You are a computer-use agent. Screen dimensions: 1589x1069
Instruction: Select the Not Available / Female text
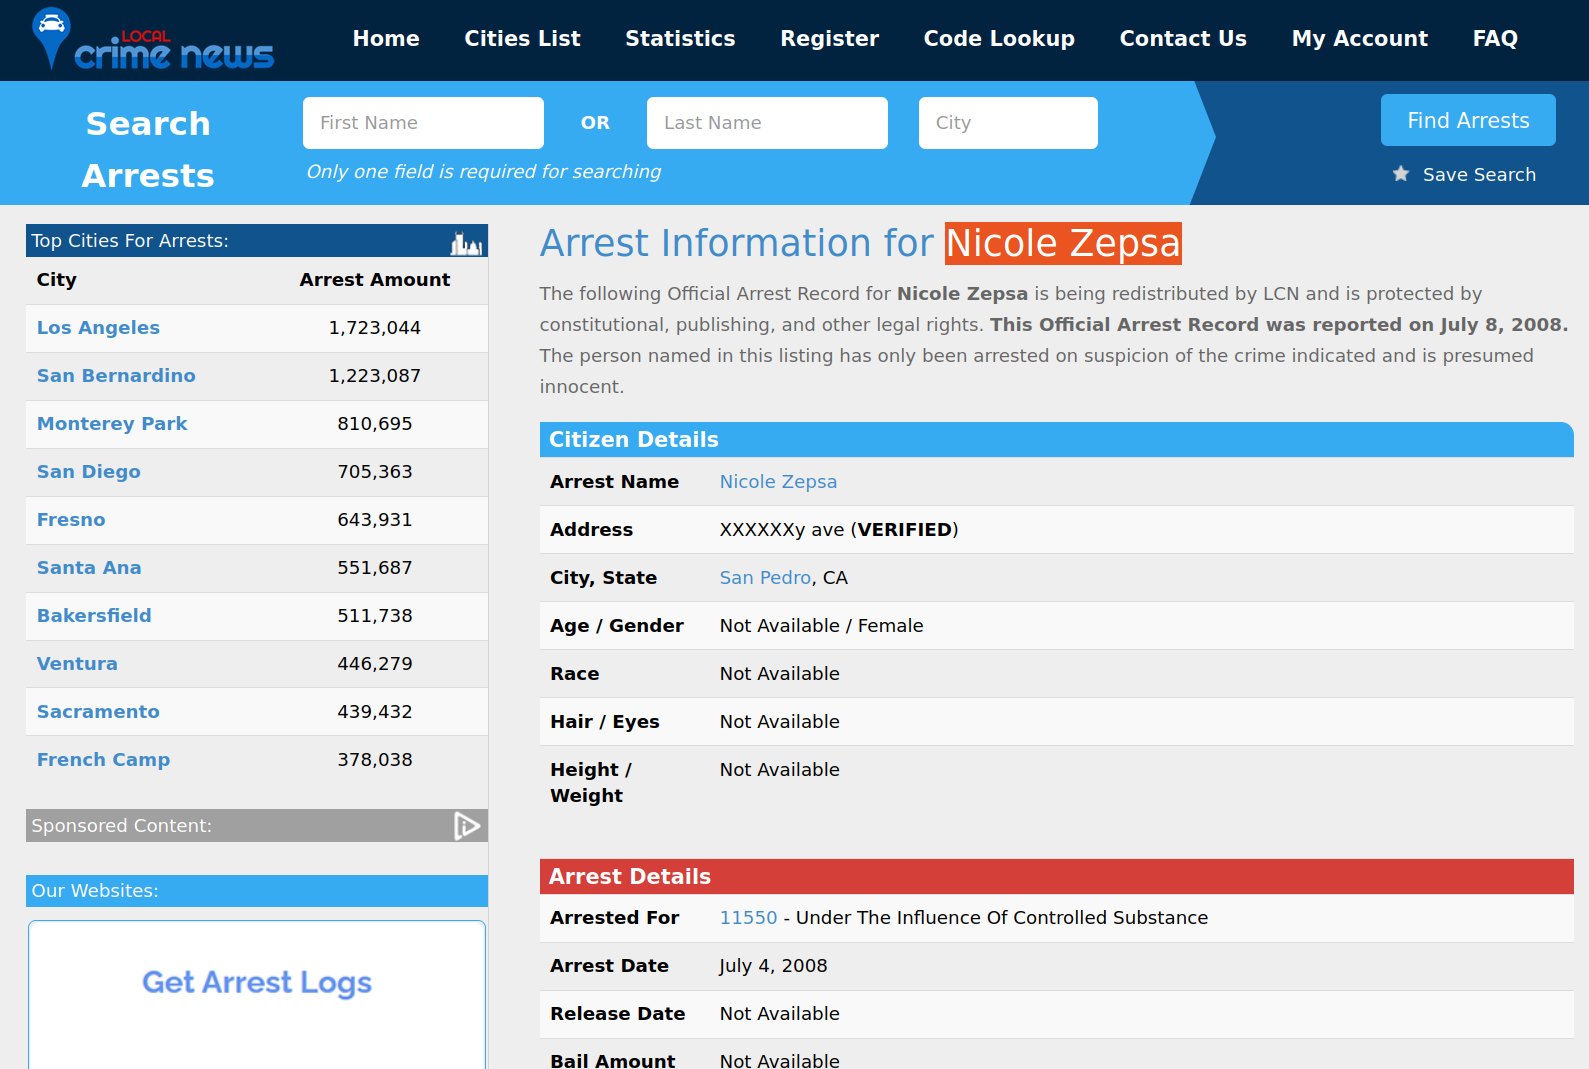[821, 626]
